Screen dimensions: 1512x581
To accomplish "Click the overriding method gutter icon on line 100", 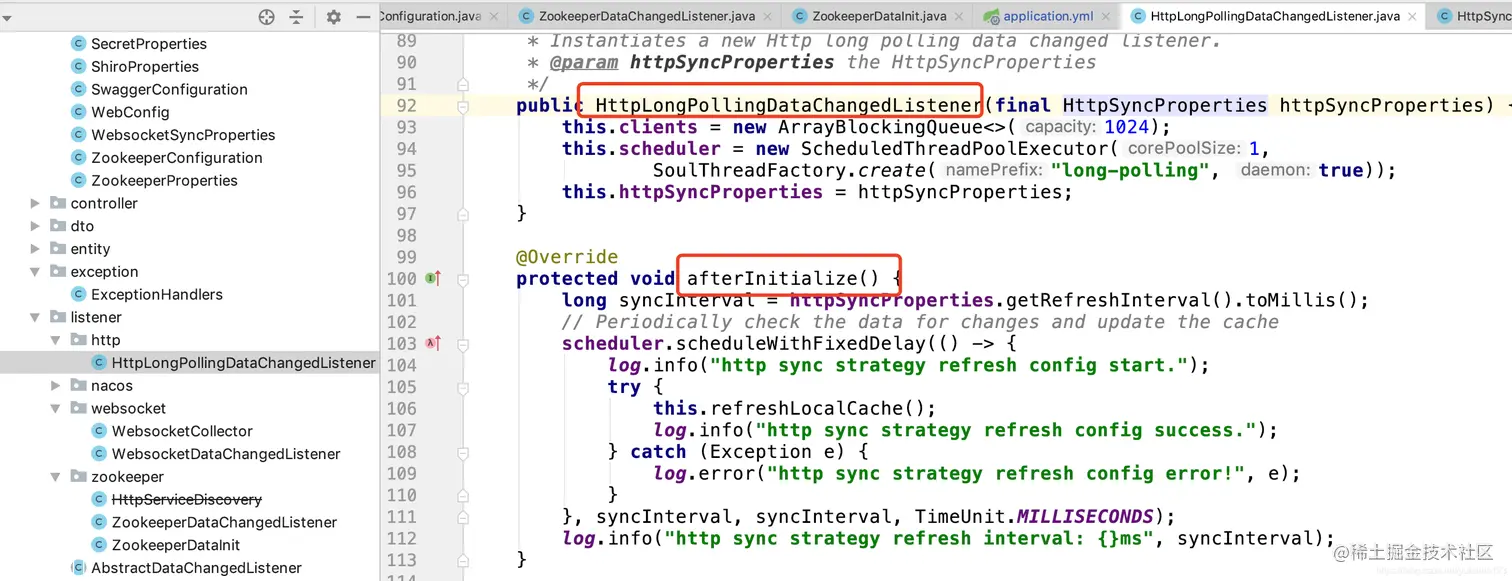I will [433, 278].
